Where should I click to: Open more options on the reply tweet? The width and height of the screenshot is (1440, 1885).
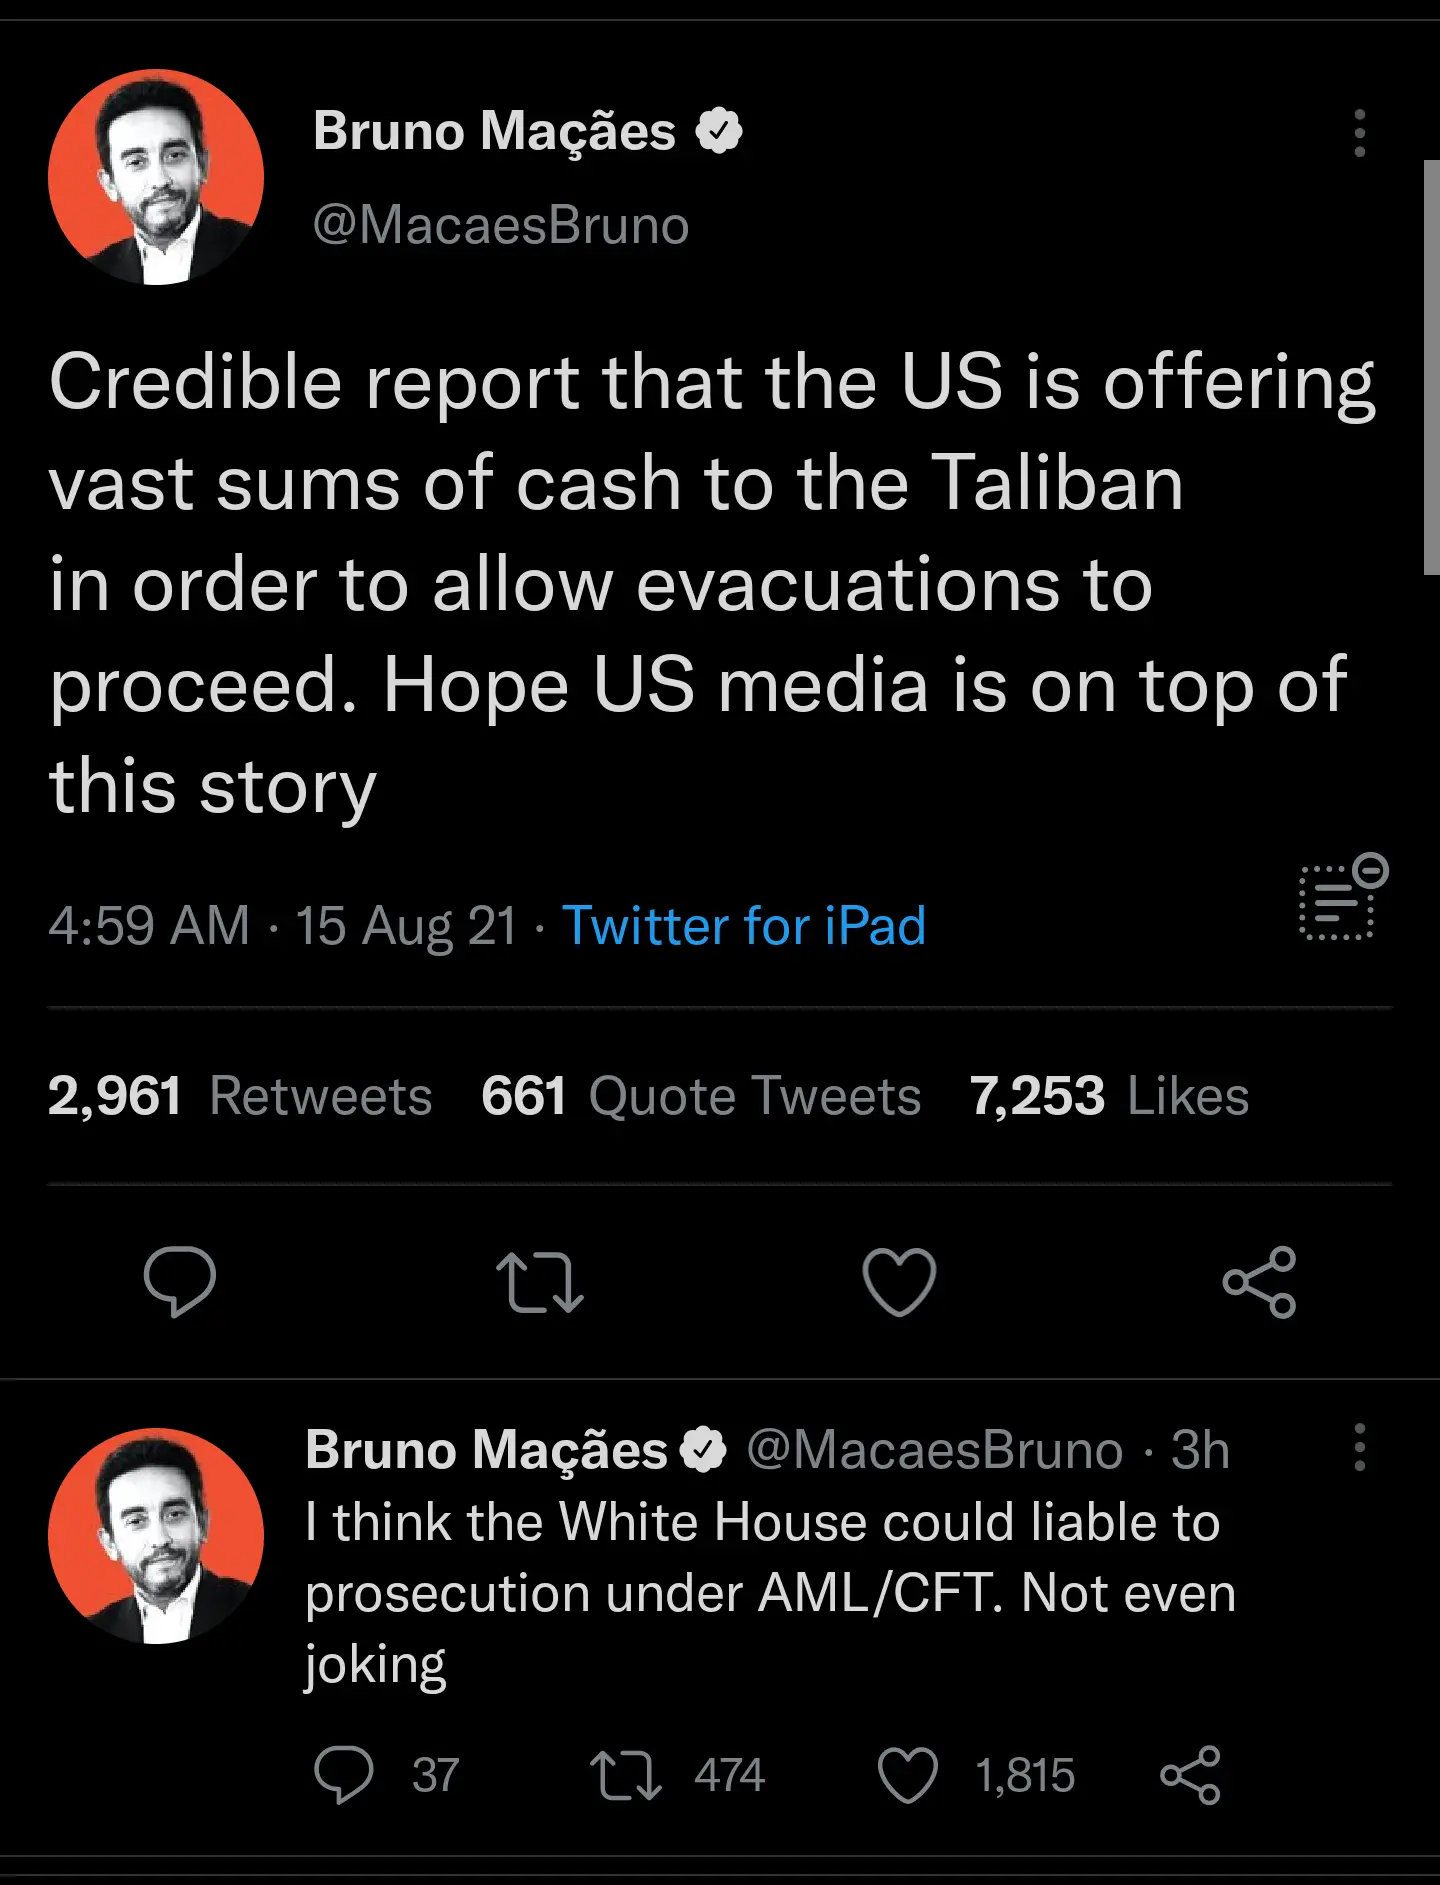tap(1359, 1447)
